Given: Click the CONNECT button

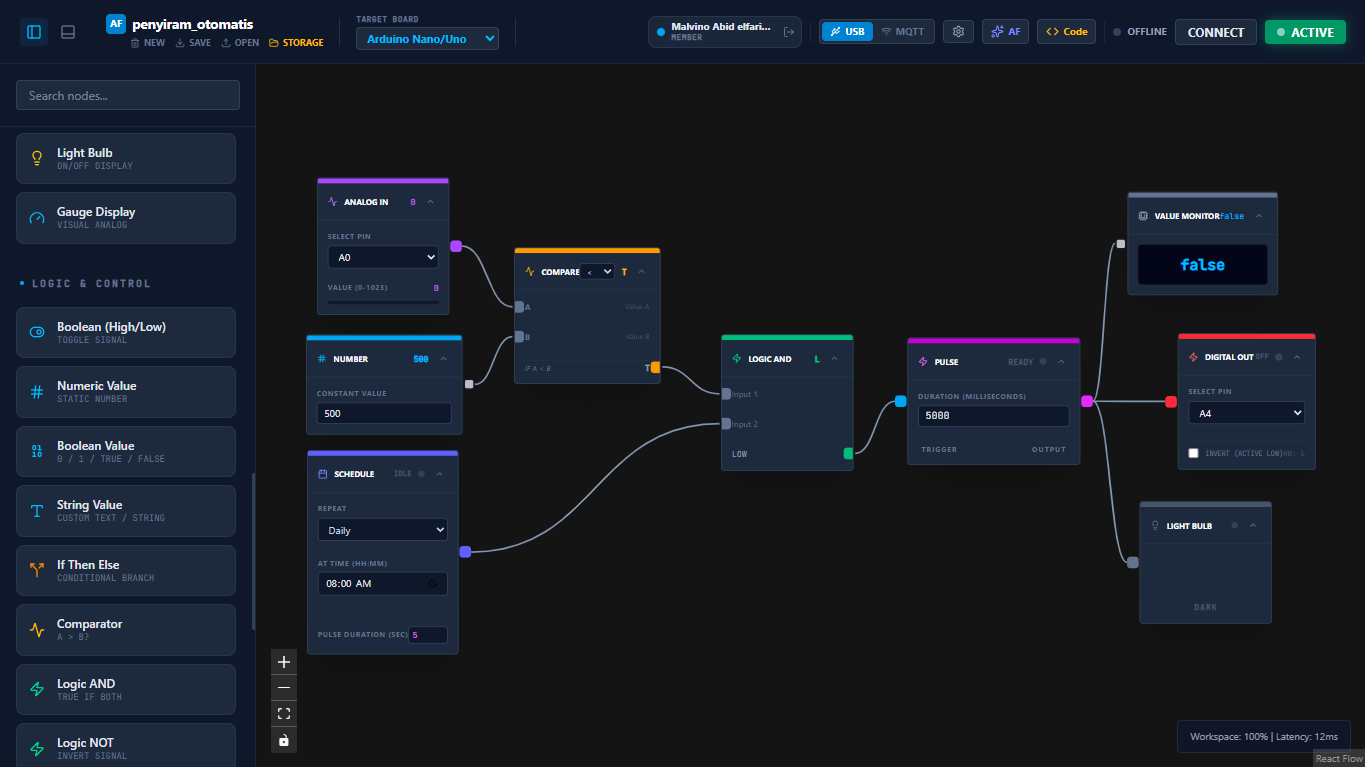Looking at the screenshot, I should (x=1216, y=32).
